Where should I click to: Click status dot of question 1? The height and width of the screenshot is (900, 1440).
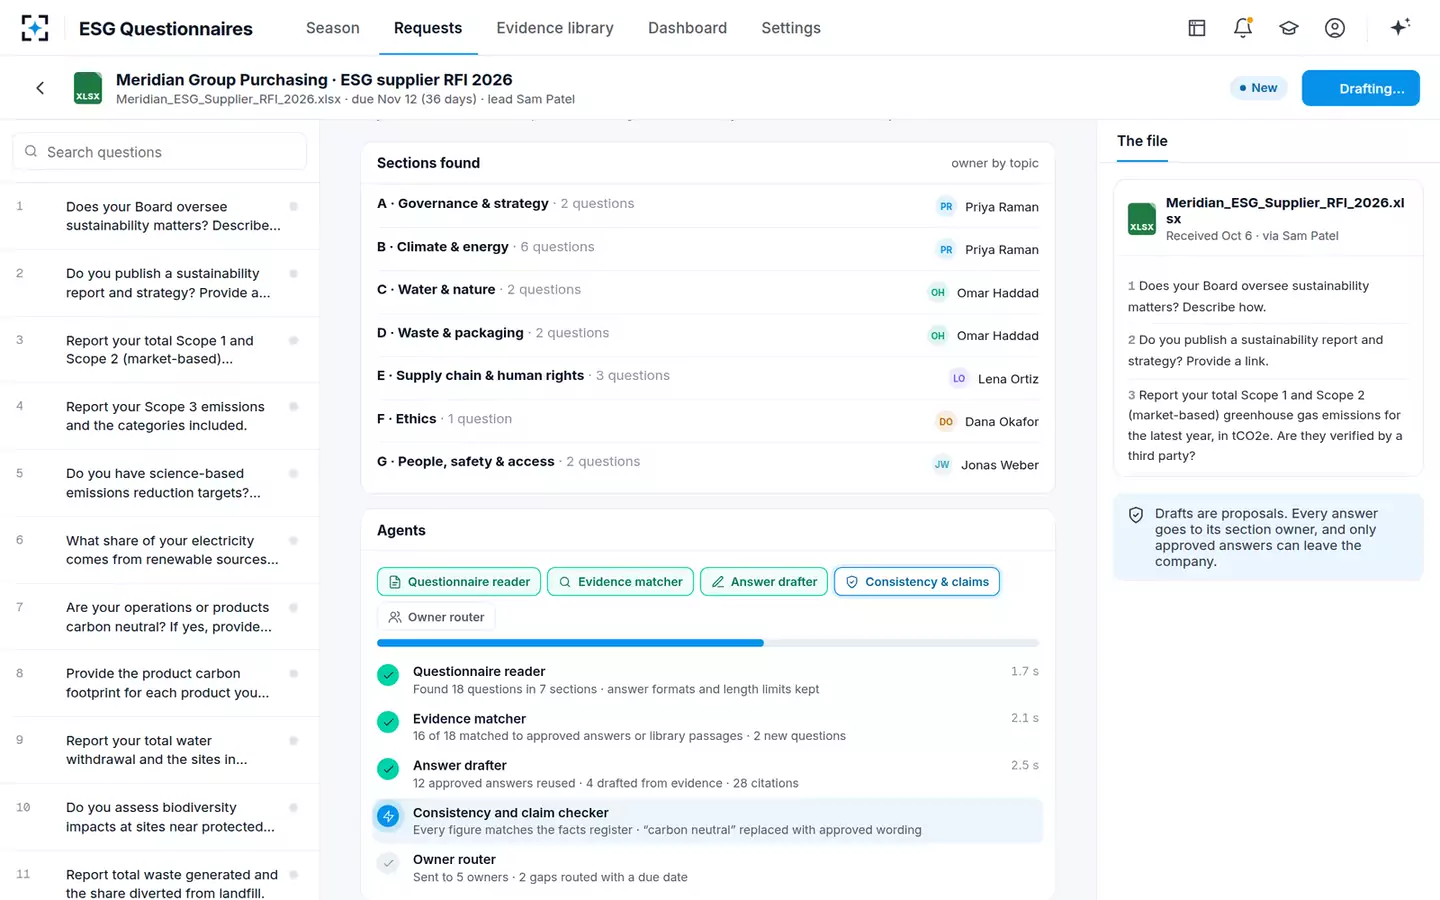[x=294, y=207]
